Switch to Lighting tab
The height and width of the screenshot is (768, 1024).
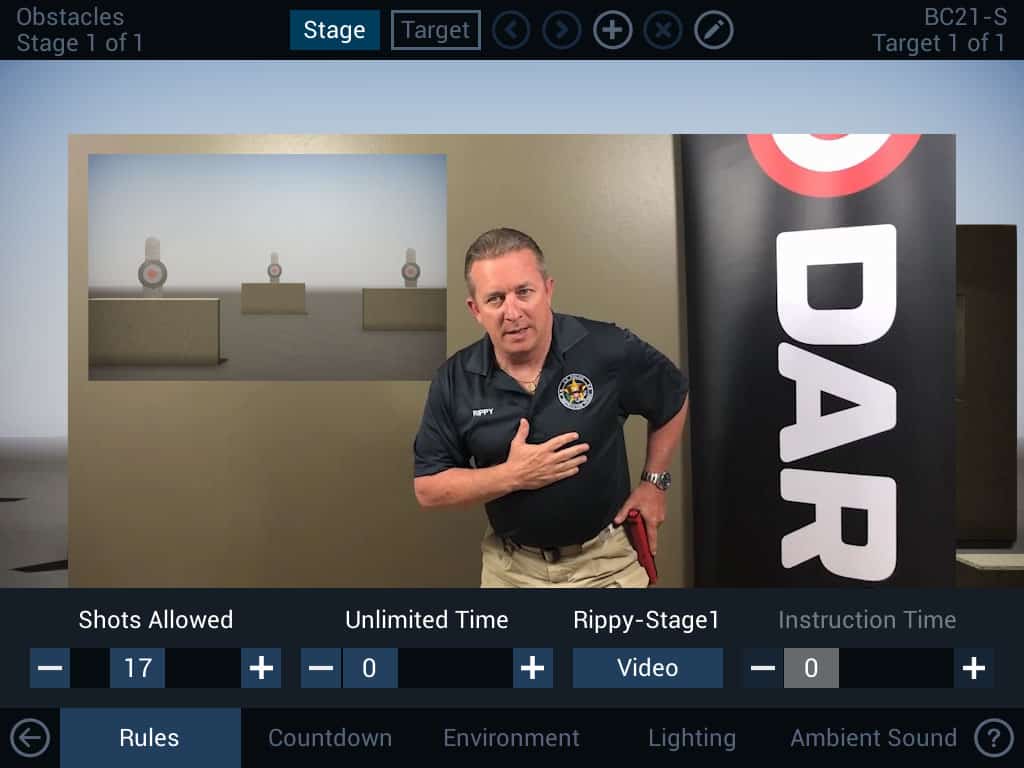point(692,738)
